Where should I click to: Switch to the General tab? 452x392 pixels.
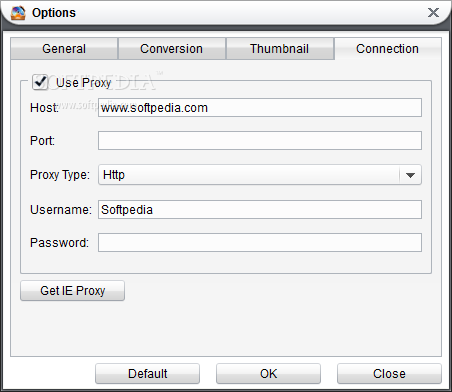(64, 49)
